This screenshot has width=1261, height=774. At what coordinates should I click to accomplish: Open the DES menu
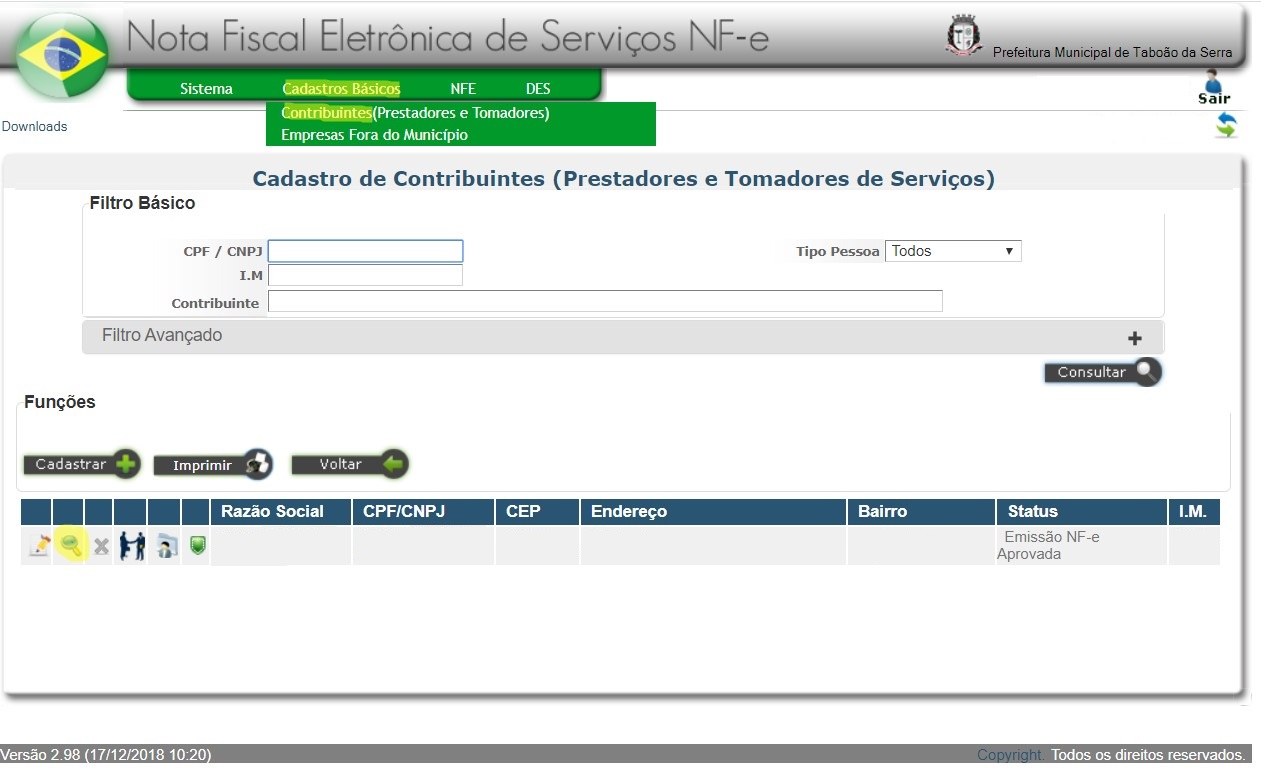coord(538,89)
